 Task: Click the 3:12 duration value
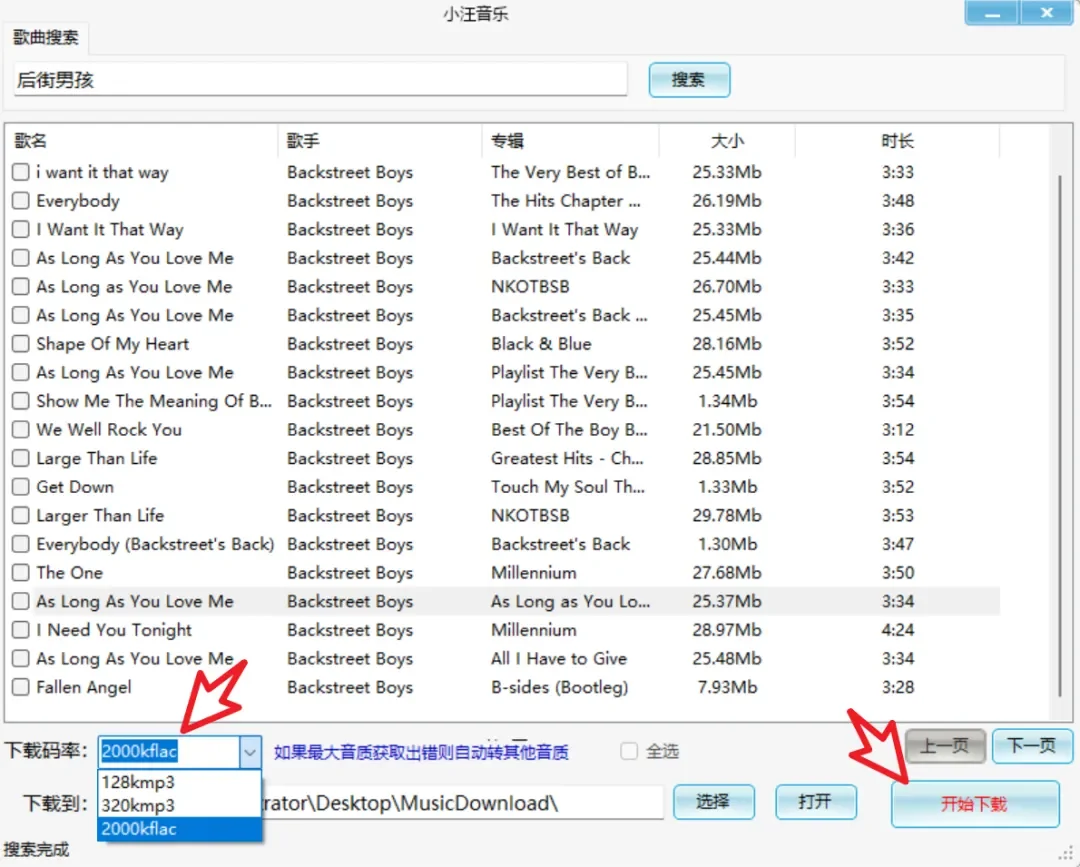tap(897, 430)
